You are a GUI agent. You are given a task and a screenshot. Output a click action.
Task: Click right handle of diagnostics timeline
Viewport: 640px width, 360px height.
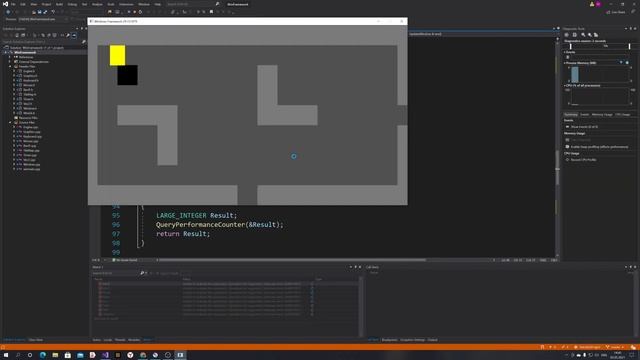pos(629,47)
